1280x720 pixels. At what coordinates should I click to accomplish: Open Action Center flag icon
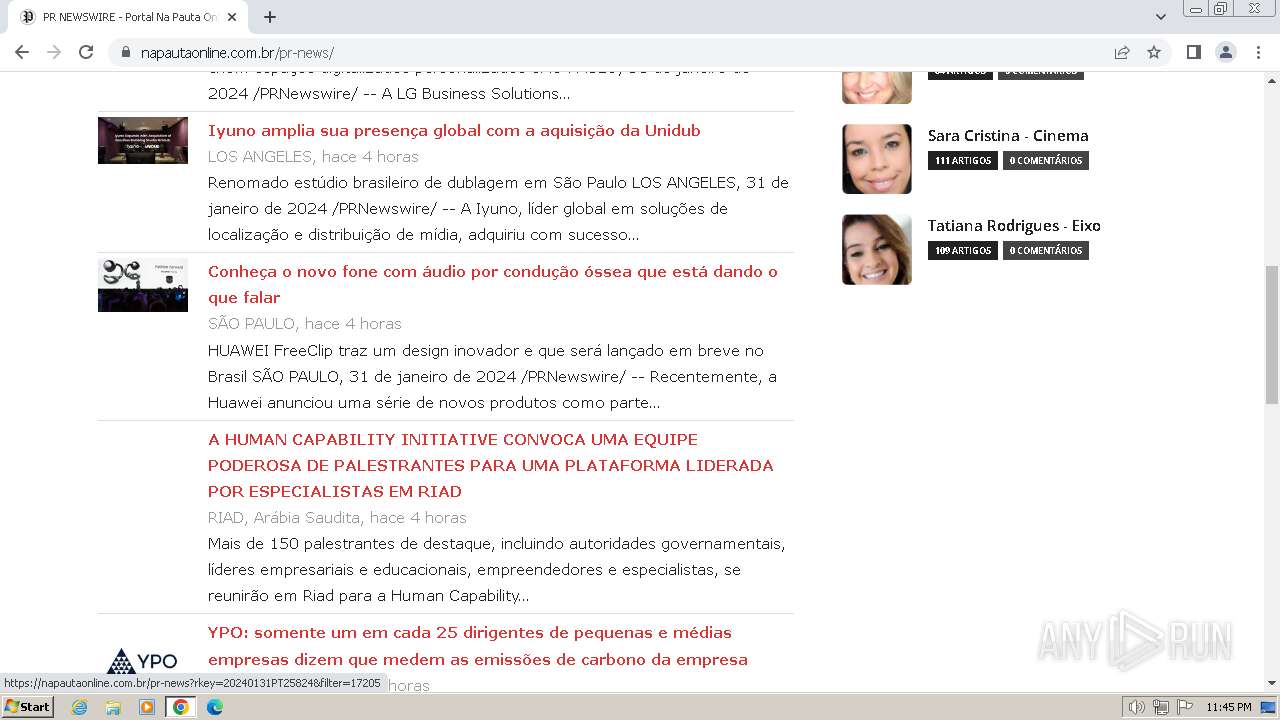(x=1185, y=707)
